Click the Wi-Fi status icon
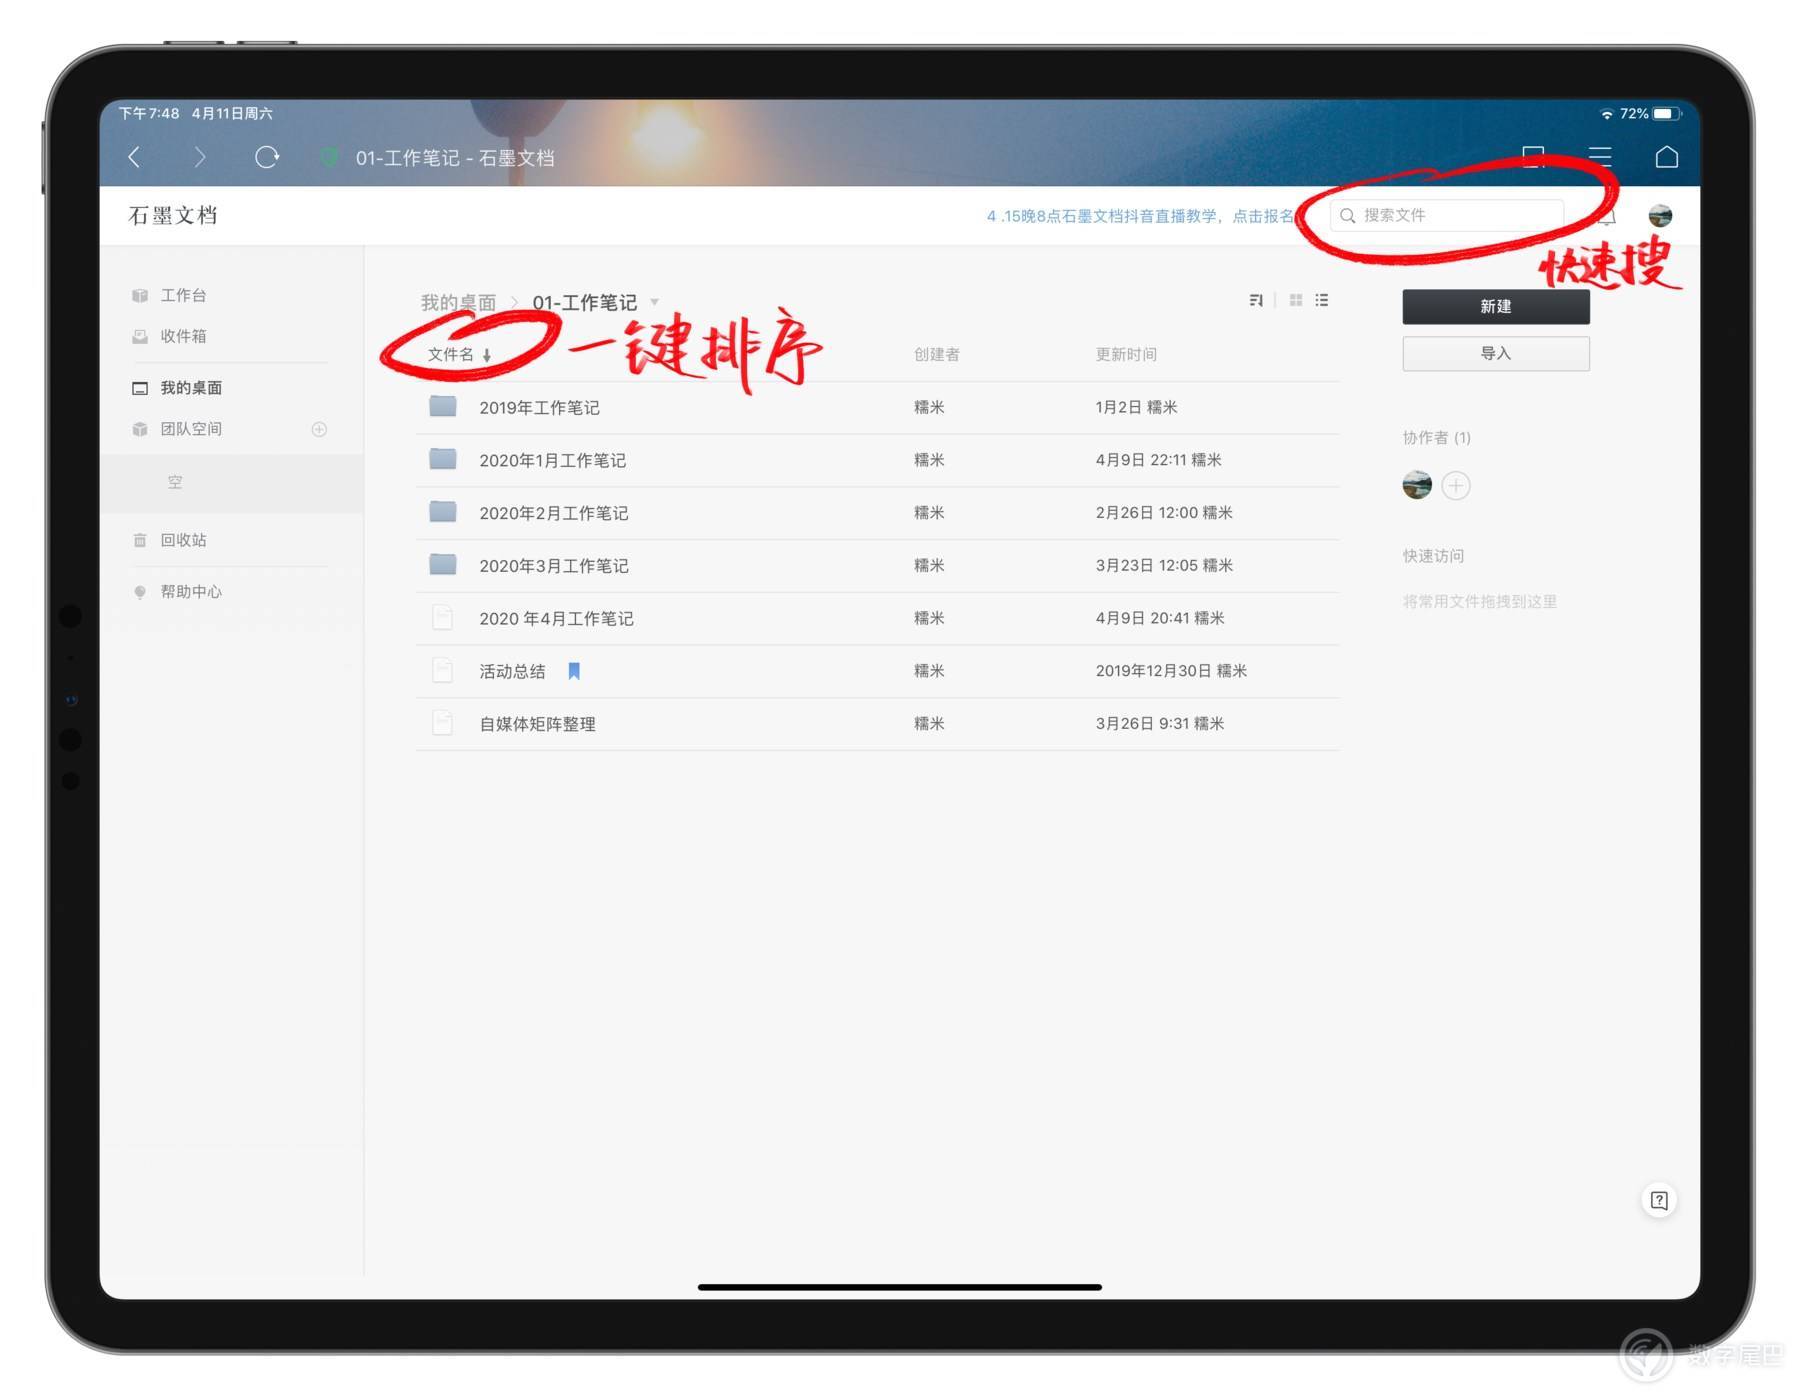1800x1399 pixels. pos(1607,114)
